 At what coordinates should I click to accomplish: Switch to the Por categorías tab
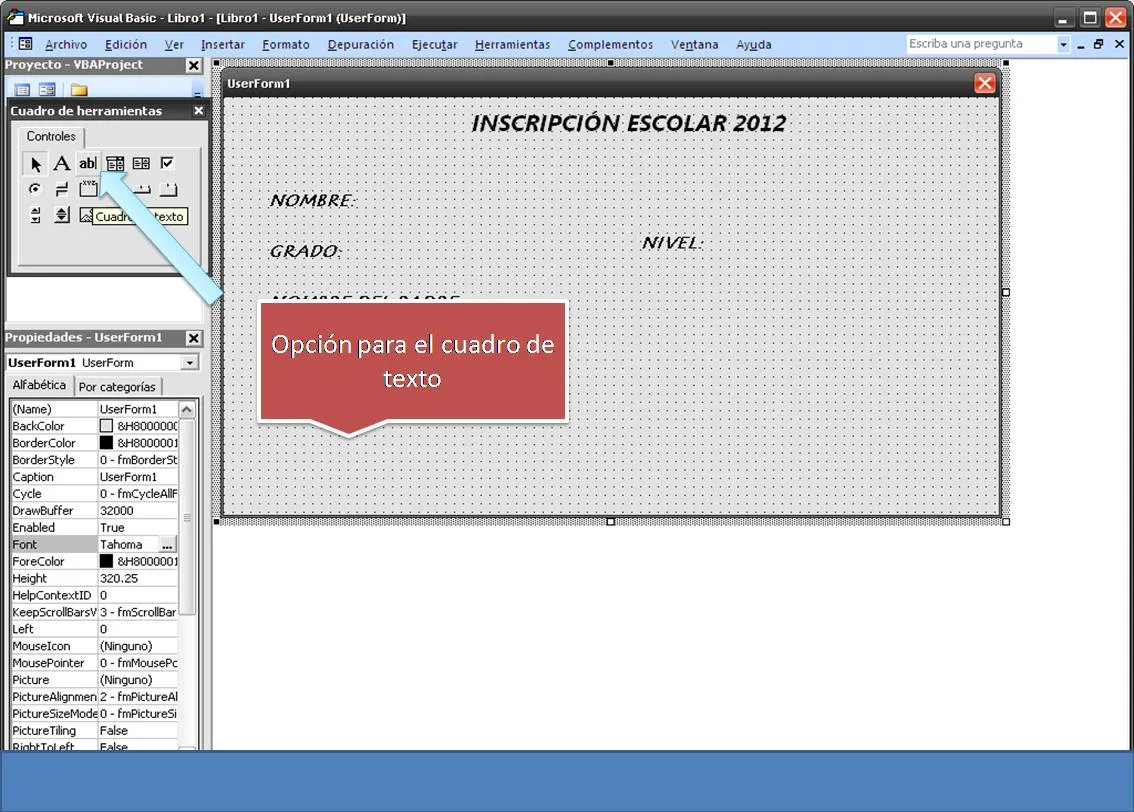[117, 387]
